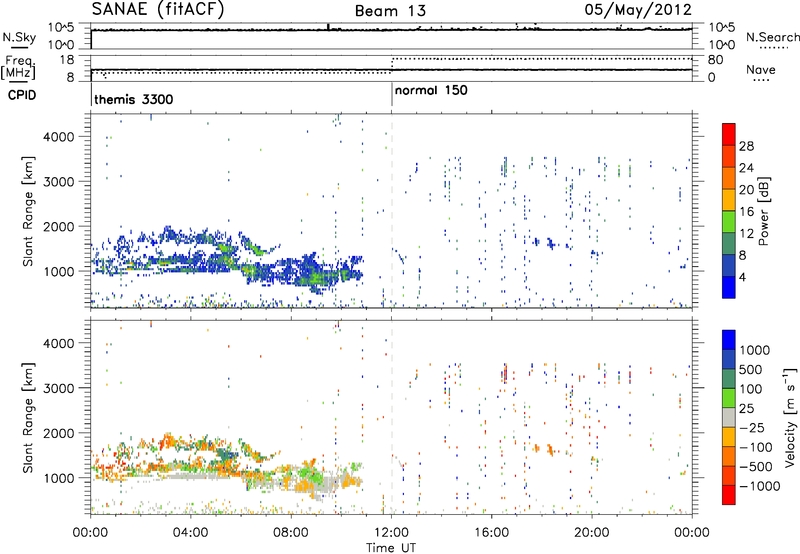Select the '−1000' label on Velocity colorbar
This screenshot has height=554, width=800.
coord(760,486)
